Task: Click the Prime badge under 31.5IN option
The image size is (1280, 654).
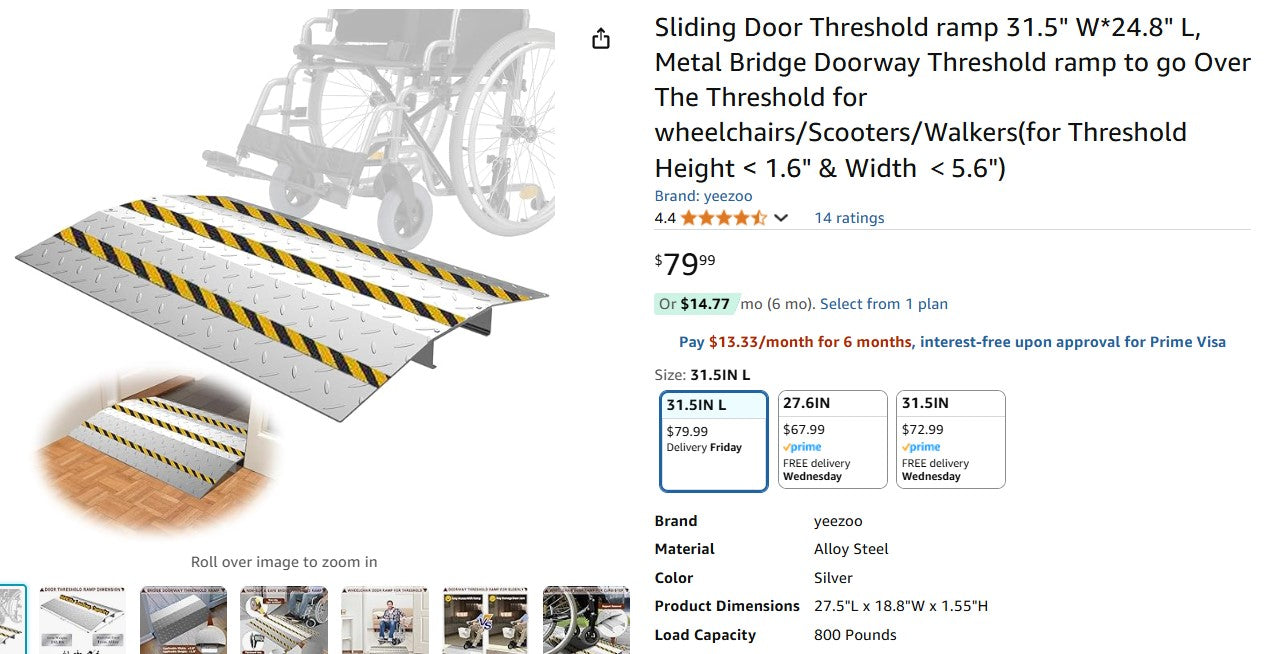Action: coord(920,447)
